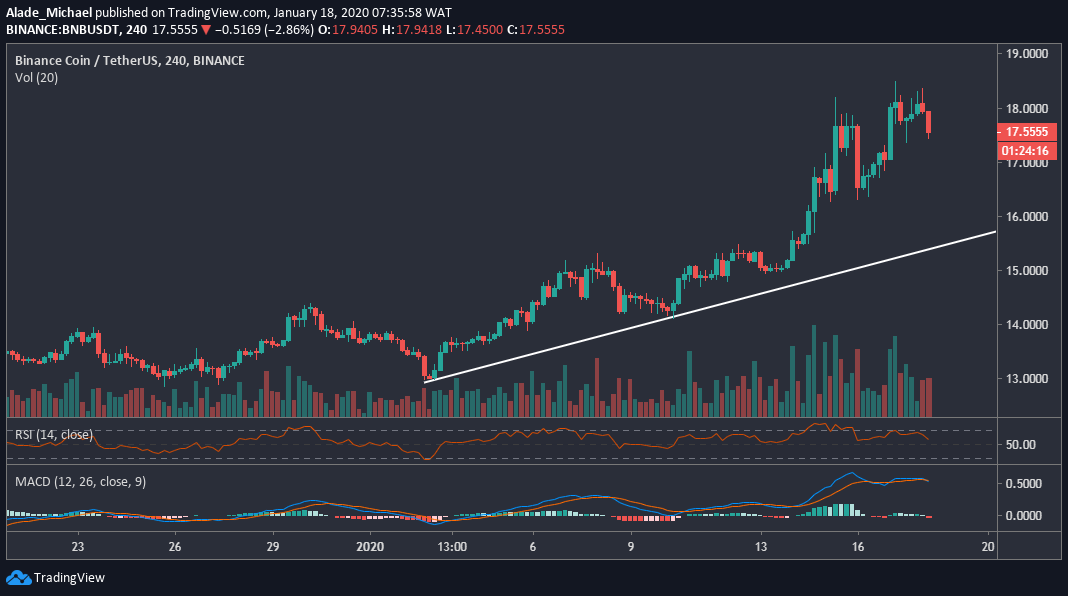Click the chart legend header row
The image size is (1068, 596).
(128, 60)
